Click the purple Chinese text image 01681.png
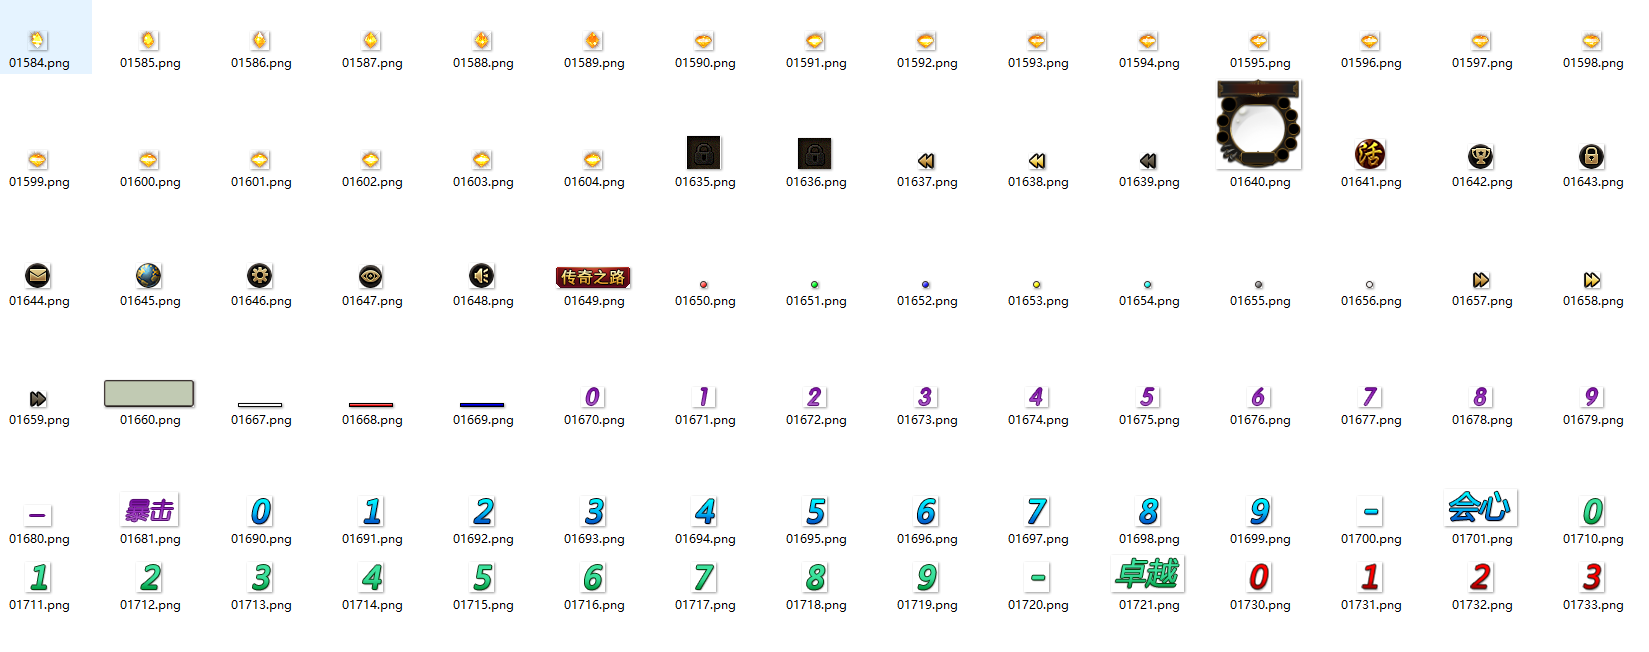The width and height of the screenshot is (1649, 652). 149,510
